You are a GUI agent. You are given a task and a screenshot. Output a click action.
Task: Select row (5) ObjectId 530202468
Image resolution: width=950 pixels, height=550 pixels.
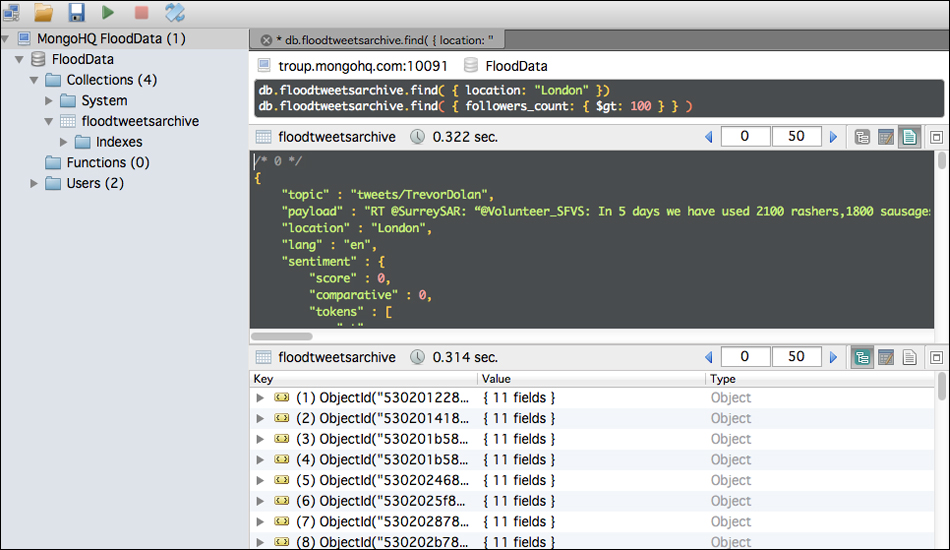(593, 480)
